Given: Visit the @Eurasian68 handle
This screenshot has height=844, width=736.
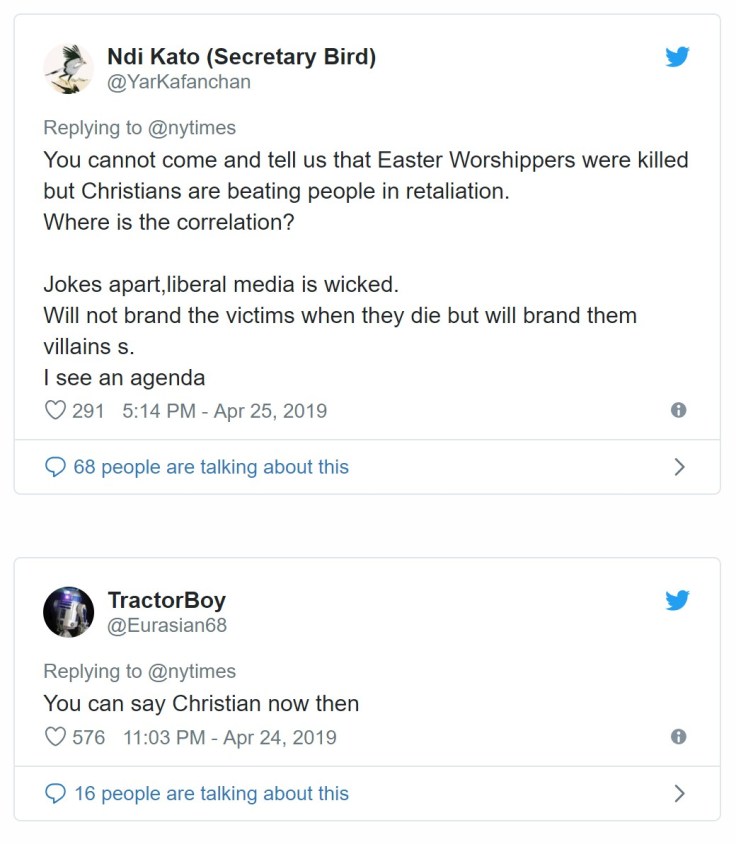Looking at the screenshot, I should tap(166, 625).
